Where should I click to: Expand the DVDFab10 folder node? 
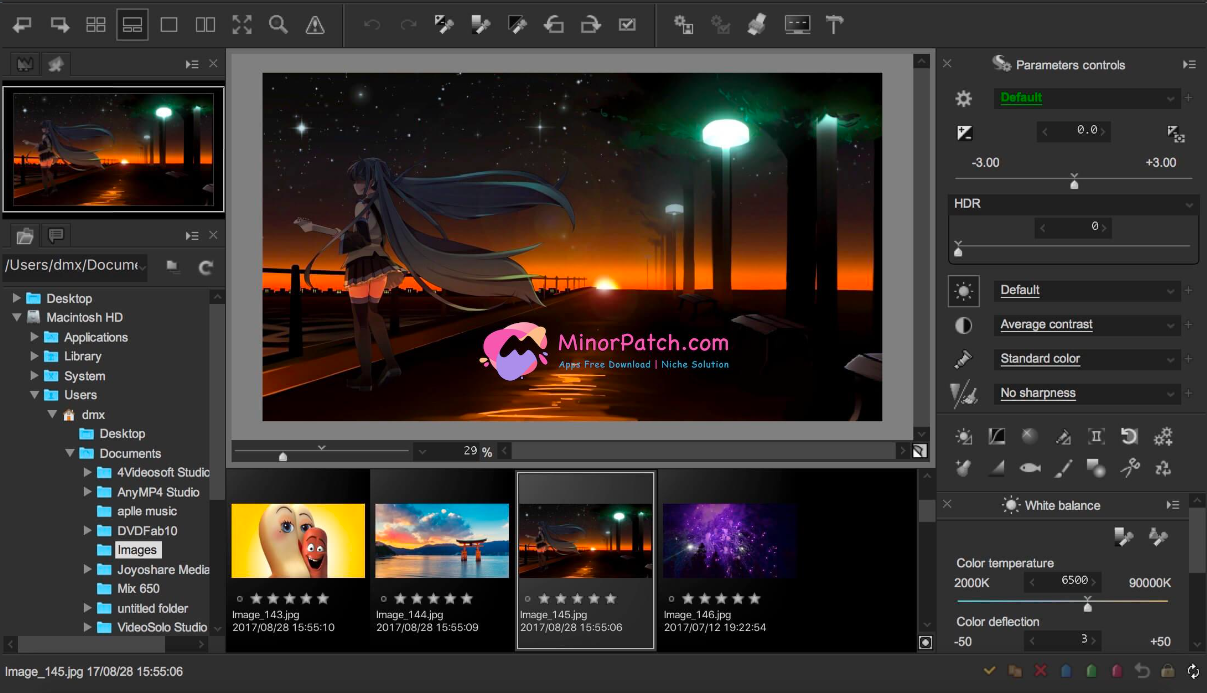[x=88, y=530]
